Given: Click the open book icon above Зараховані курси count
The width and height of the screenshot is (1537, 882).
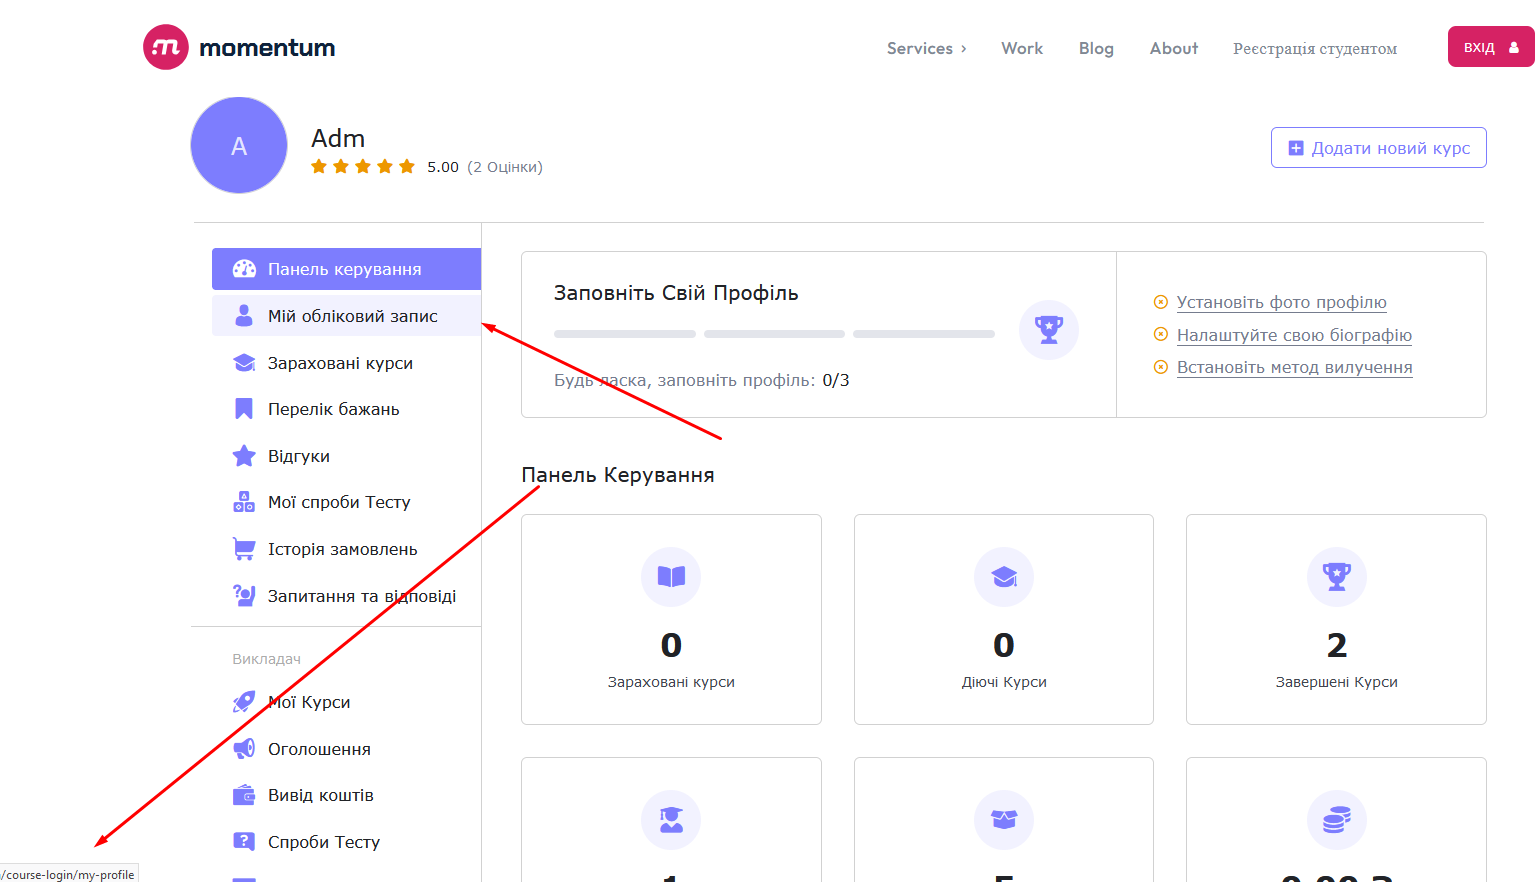Looking at the screenshot, I should pos(671,577).
